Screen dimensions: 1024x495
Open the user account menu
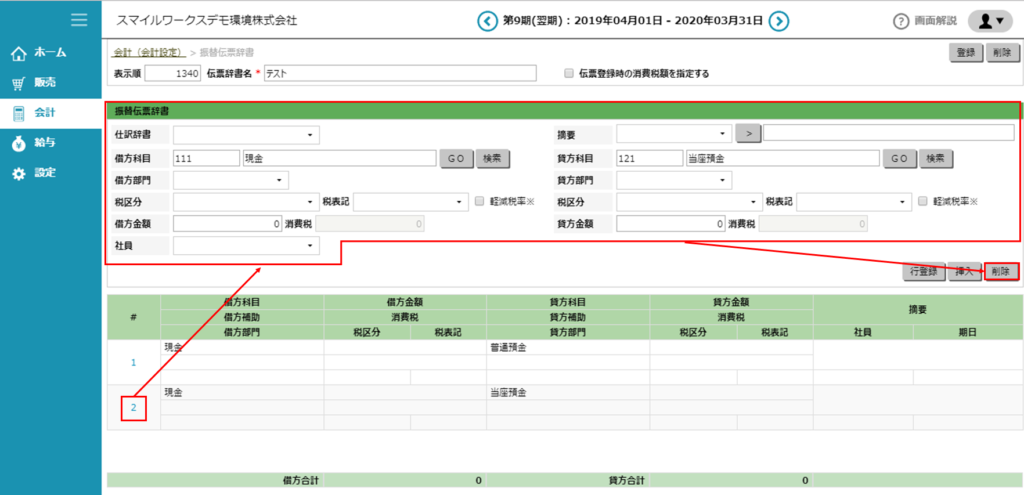pyautogui.click(x=990, y=21)
